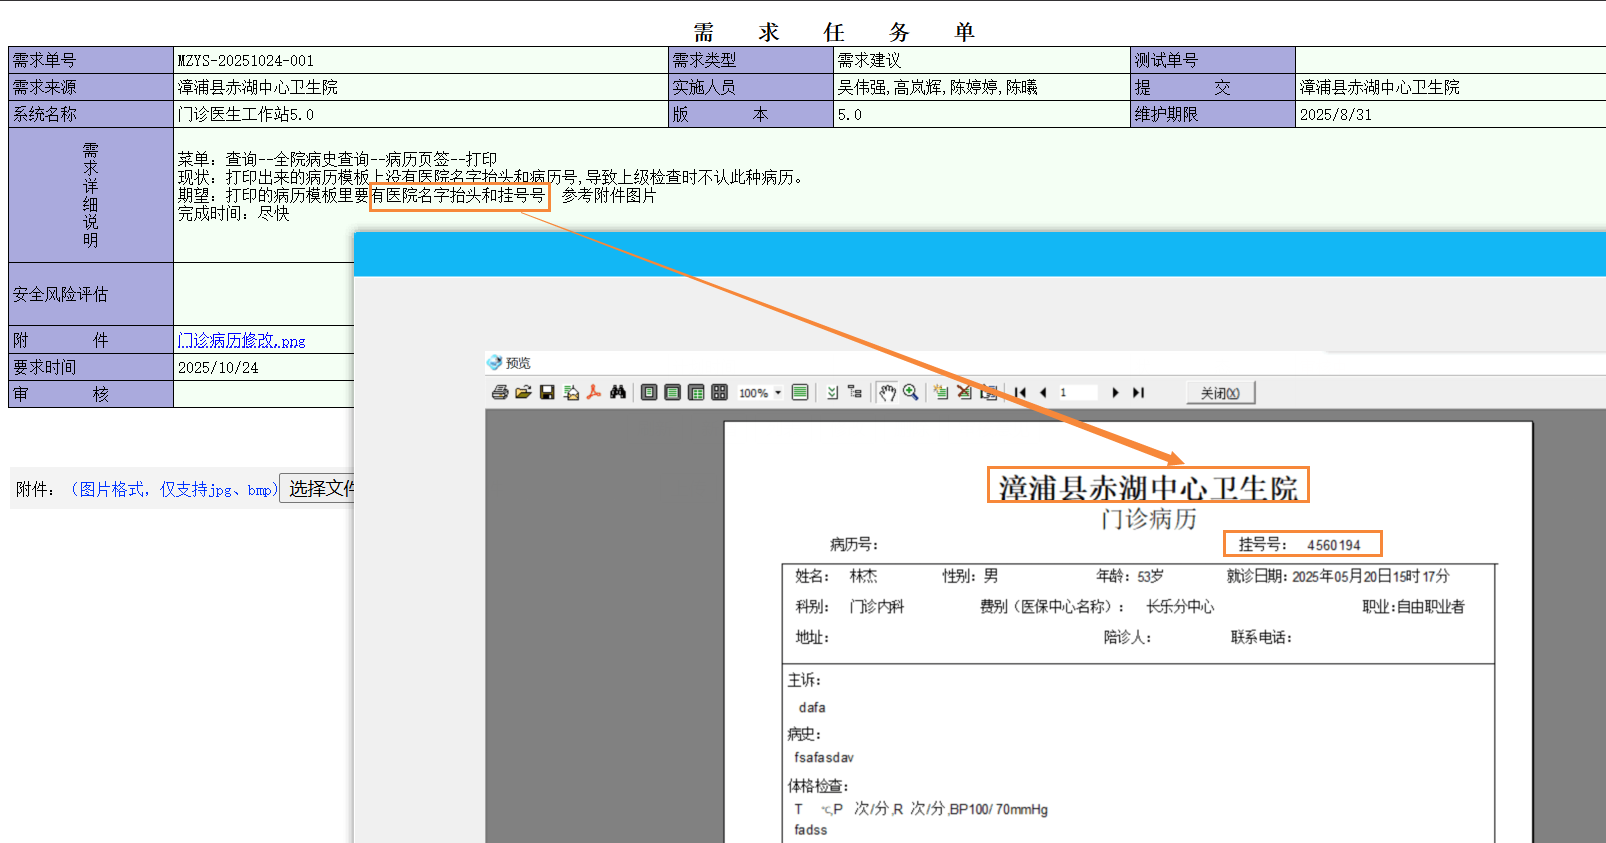Image resolution: width=1606 pixels, height=843 pixels.
Task: Export preview to PDF icon
Action: tap(594, 393)
